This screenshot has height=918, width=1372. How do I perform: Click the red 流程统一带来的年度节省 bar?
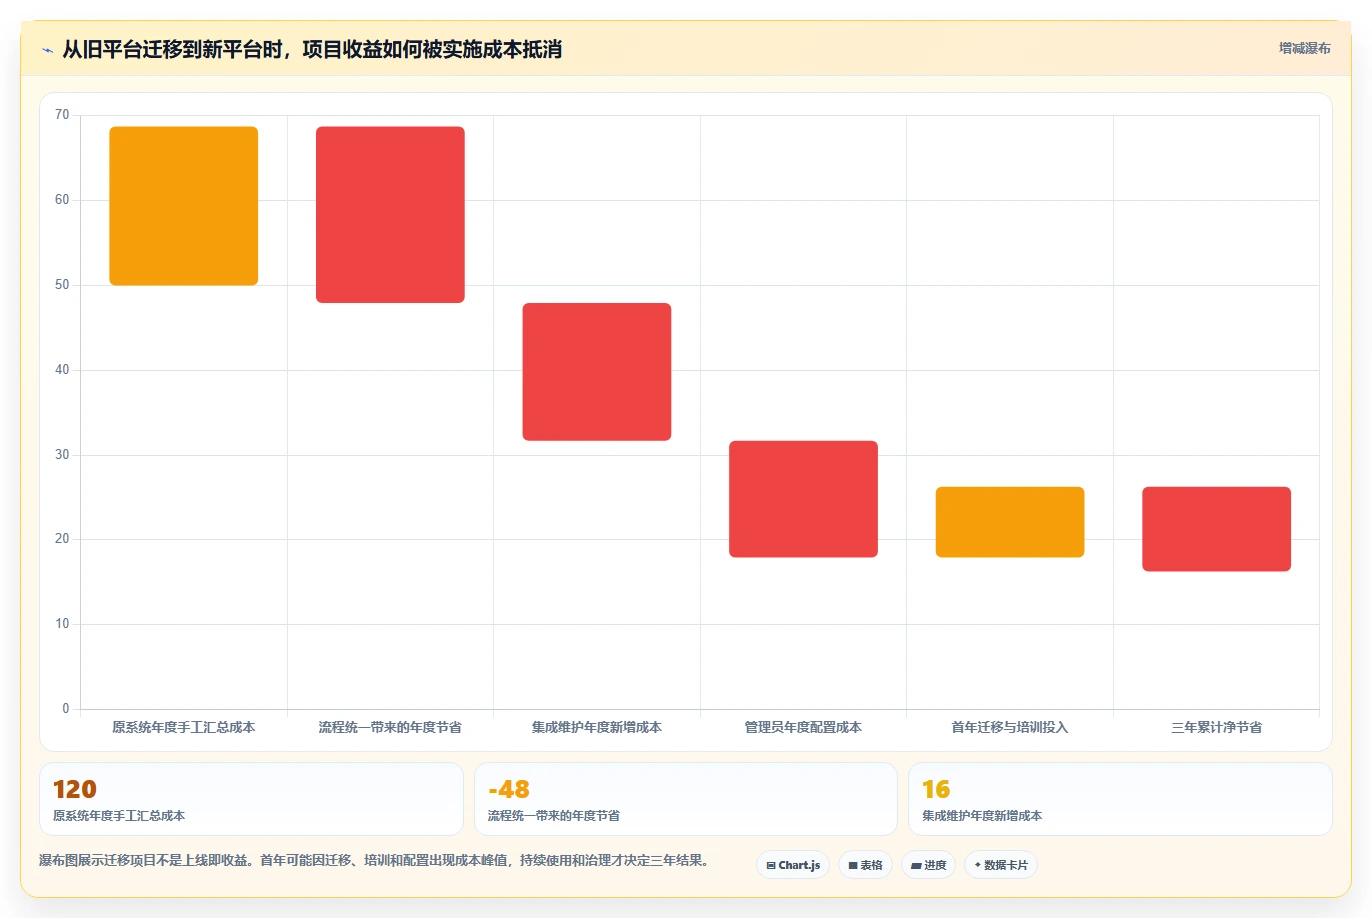click(390, 215)
